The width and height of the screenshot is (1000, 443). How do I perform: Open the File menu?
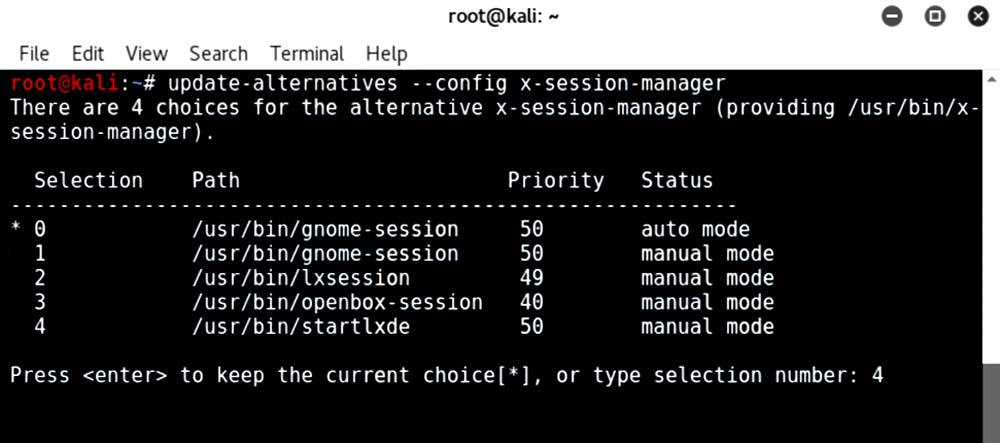pyautogui.click(x=34, y=53)
